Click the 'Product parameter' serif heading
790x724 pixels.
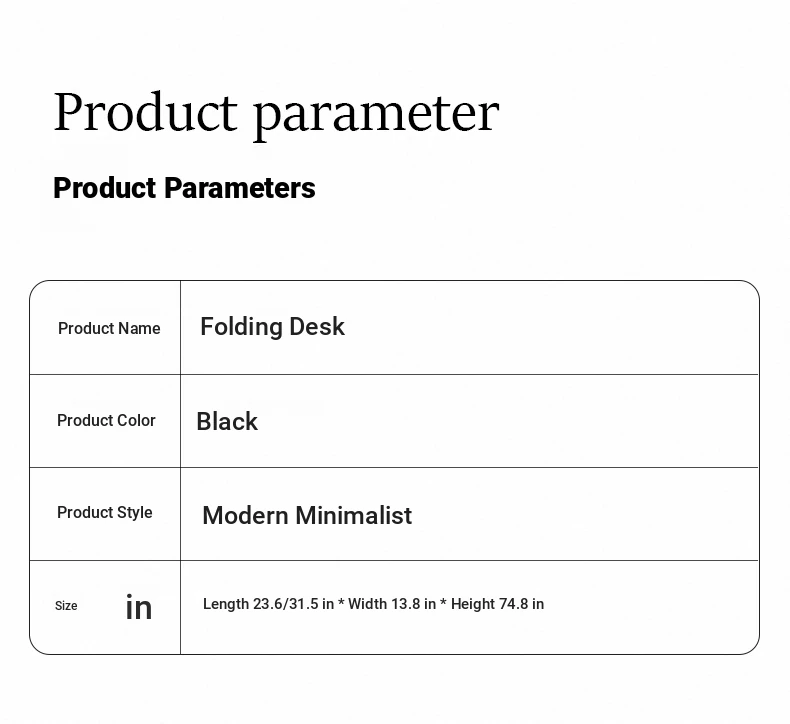pos(276,113)
